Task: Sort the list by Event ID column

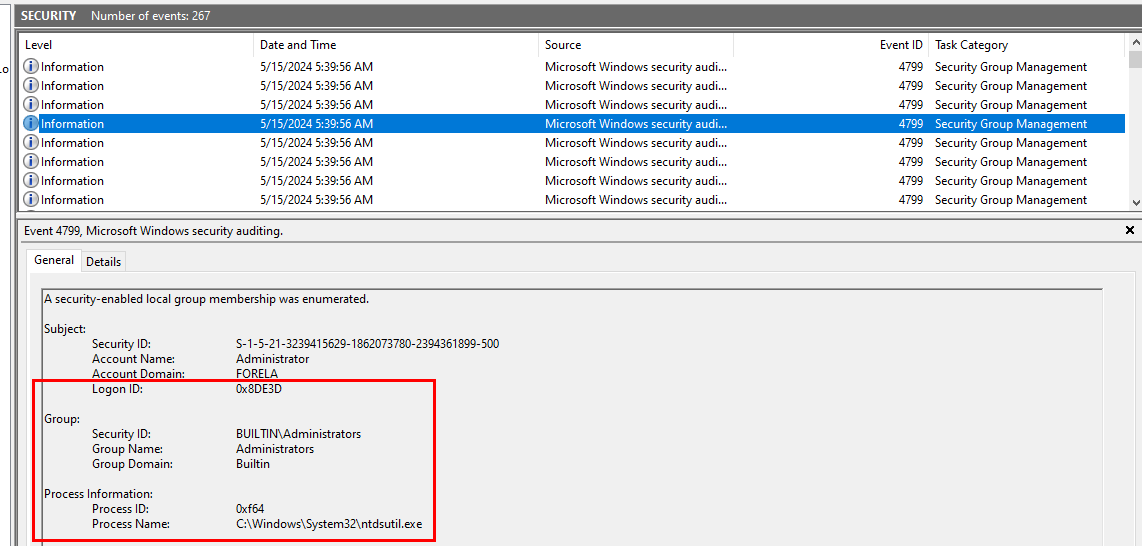Action: click(830, 45)
